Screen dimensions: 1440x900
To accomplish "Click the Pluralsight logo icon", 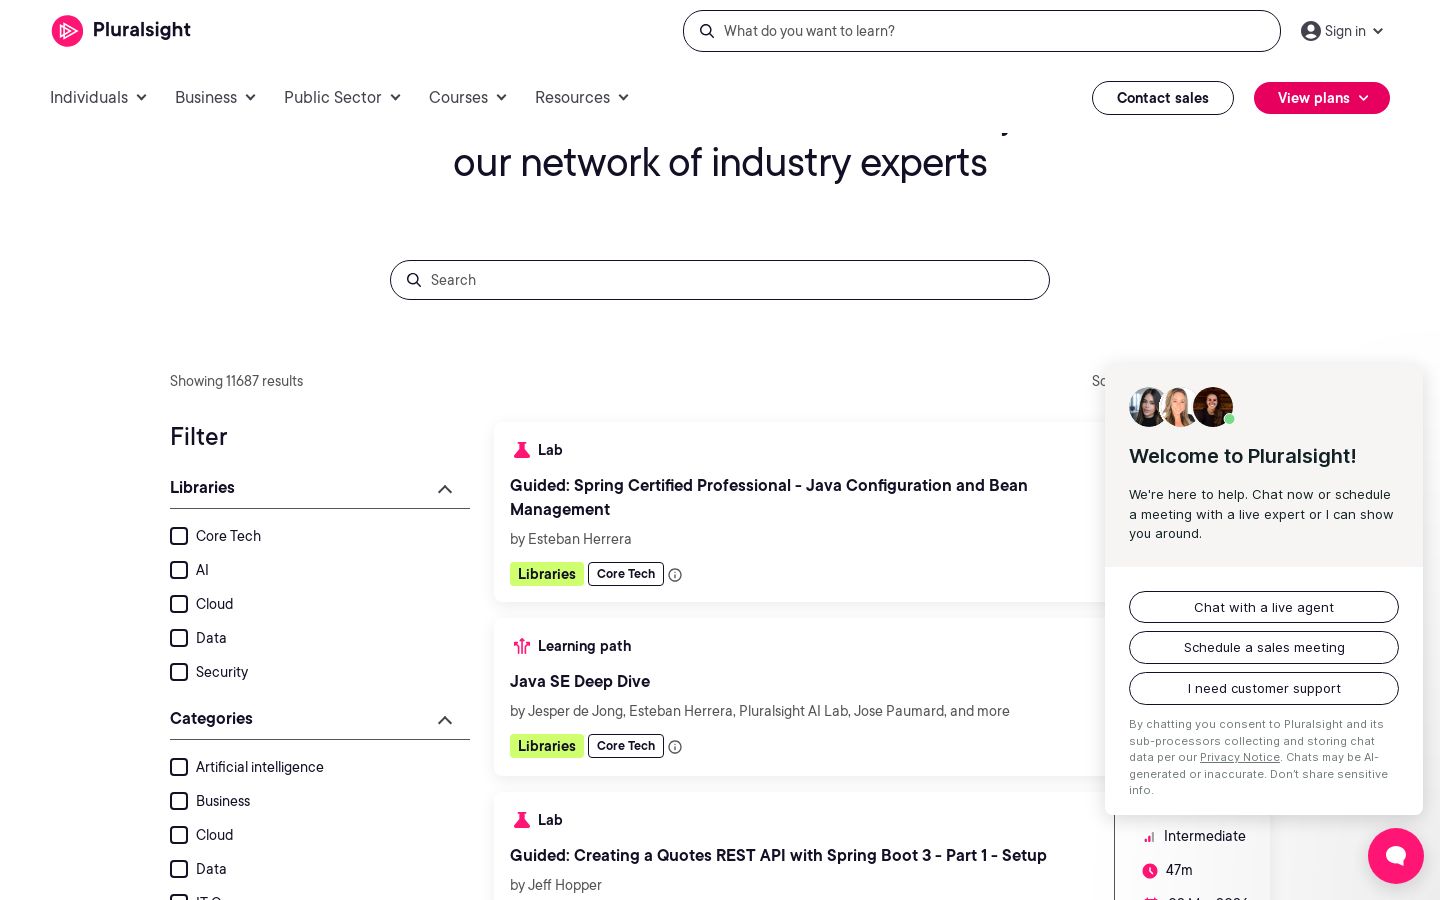I will click(67, 31).
